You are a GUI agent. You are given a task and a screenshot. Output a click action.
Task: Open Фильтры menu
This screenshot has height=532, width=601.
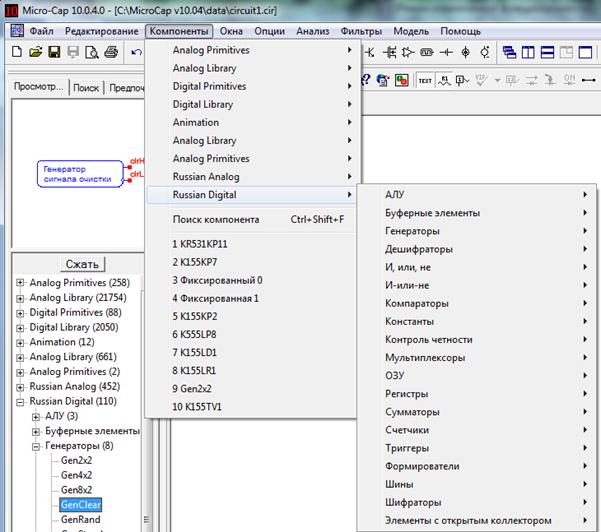(361, 31)
